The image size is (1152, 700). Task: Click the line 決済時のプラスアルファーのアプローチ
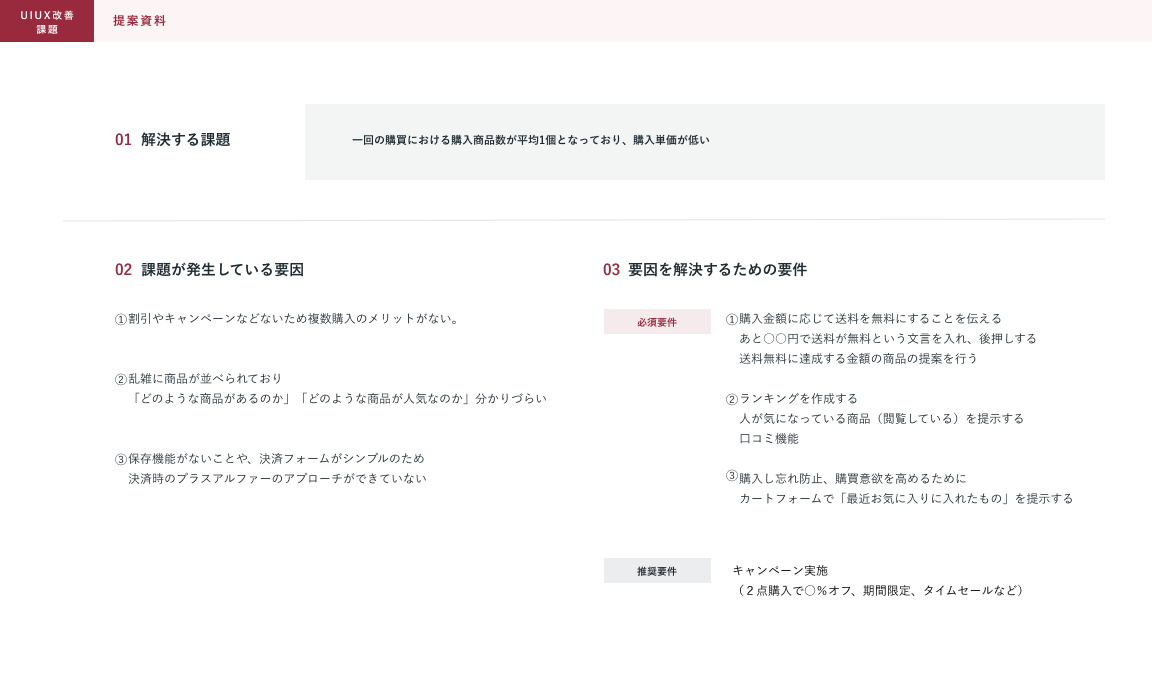click(x=277, y=479)
